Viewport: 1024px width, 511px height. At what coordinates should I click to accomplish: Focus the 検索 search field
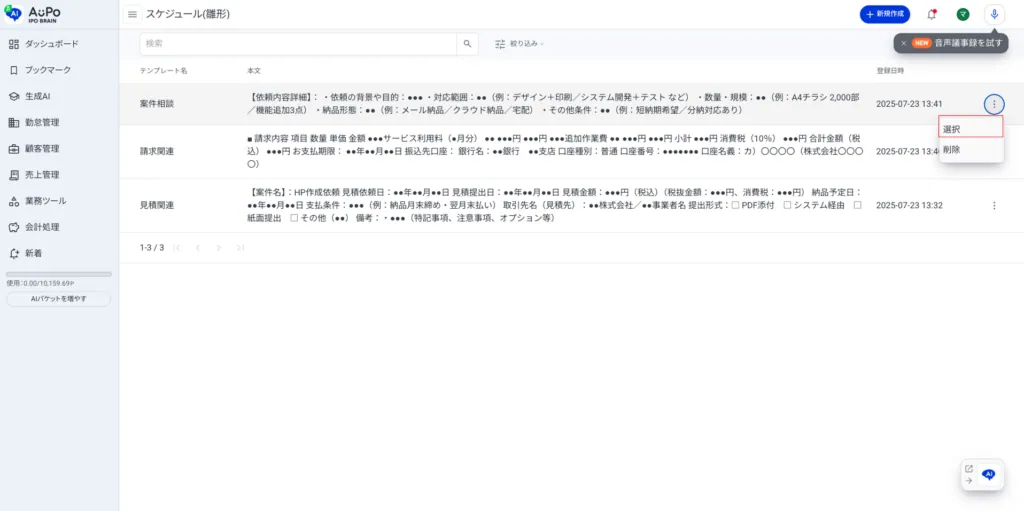tap(298, 44)
